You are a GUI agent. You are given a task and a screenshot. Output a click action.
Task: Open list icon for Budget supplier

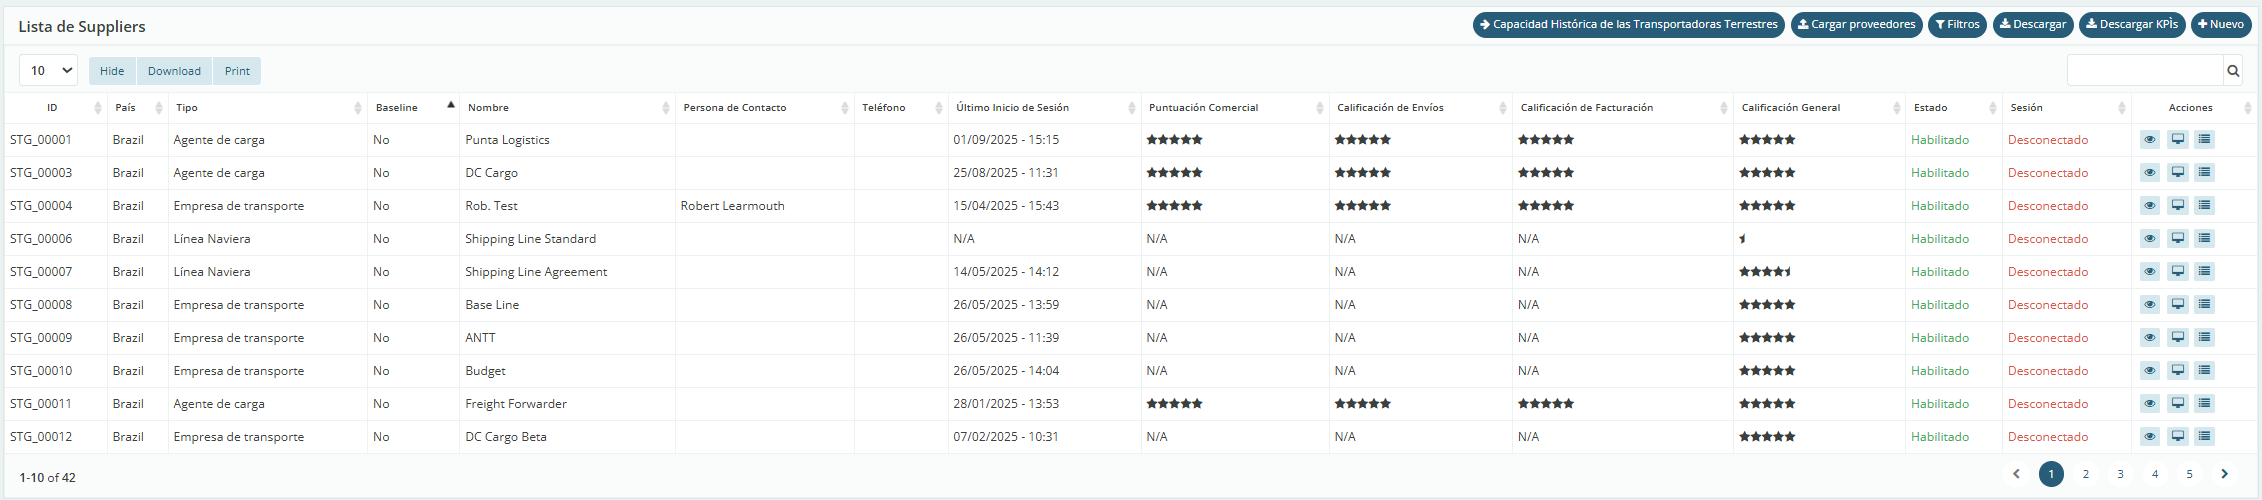(x=2204, y=371)
